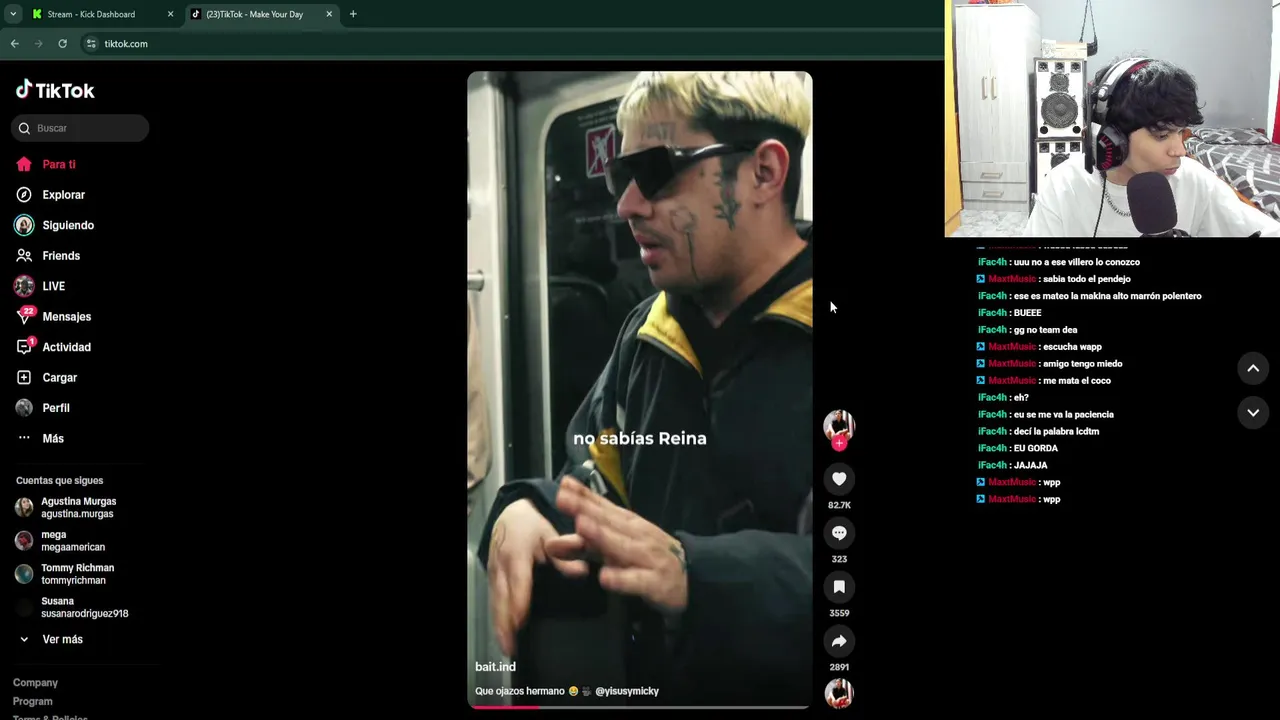This screenshot has height=720, width=1280.
Task: Open Mensajes inbox
Action: point(53,317)
